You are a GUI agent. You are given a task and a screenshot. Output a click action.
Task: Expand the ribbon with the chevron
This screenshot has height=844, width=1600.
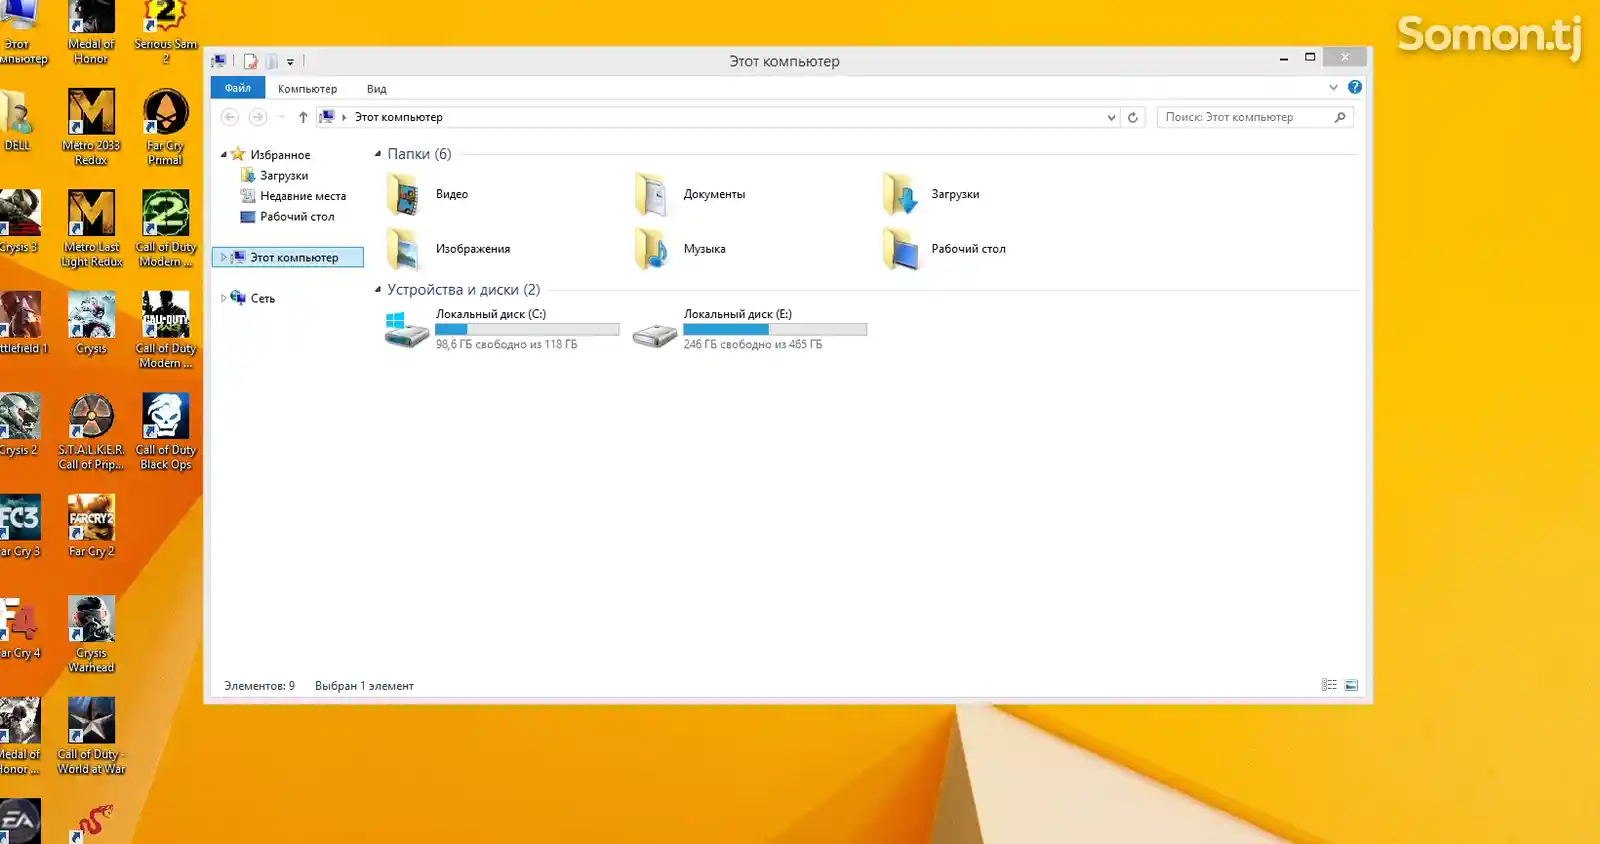pyautogui.click(x=1333, y=87)
